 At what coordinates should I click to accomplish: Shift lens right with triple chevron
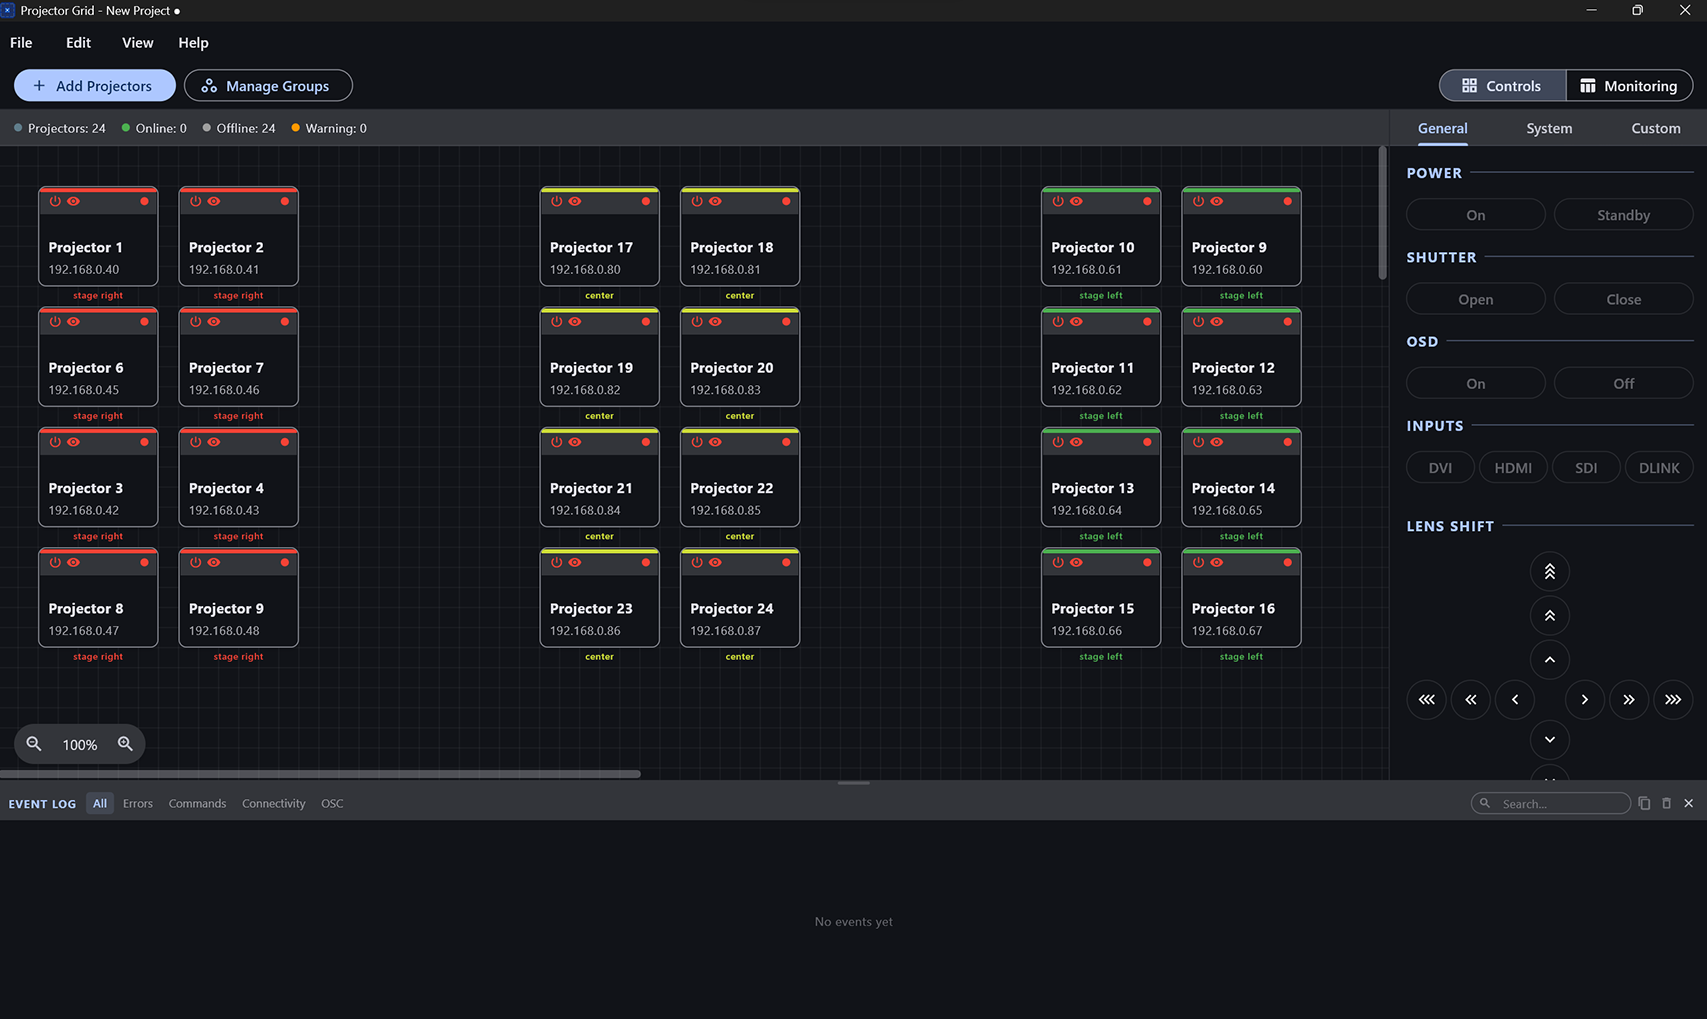(1672, 699)
